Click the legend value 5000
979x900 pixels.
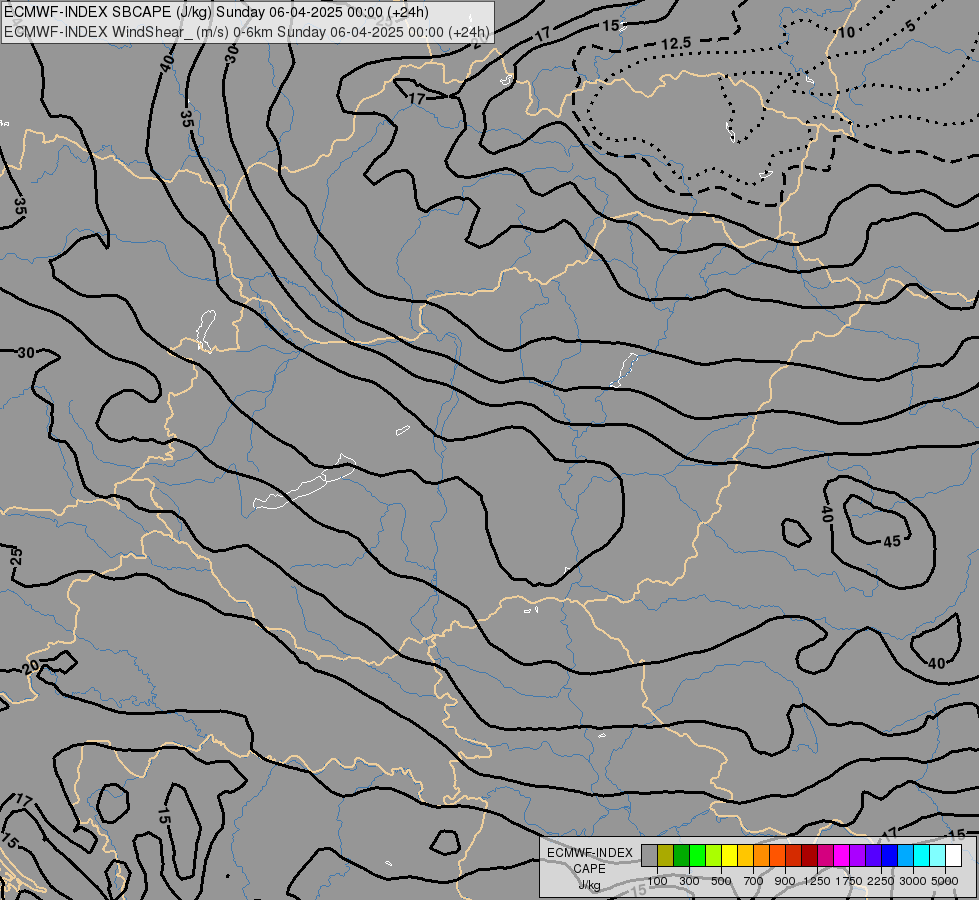click(944, 881)
